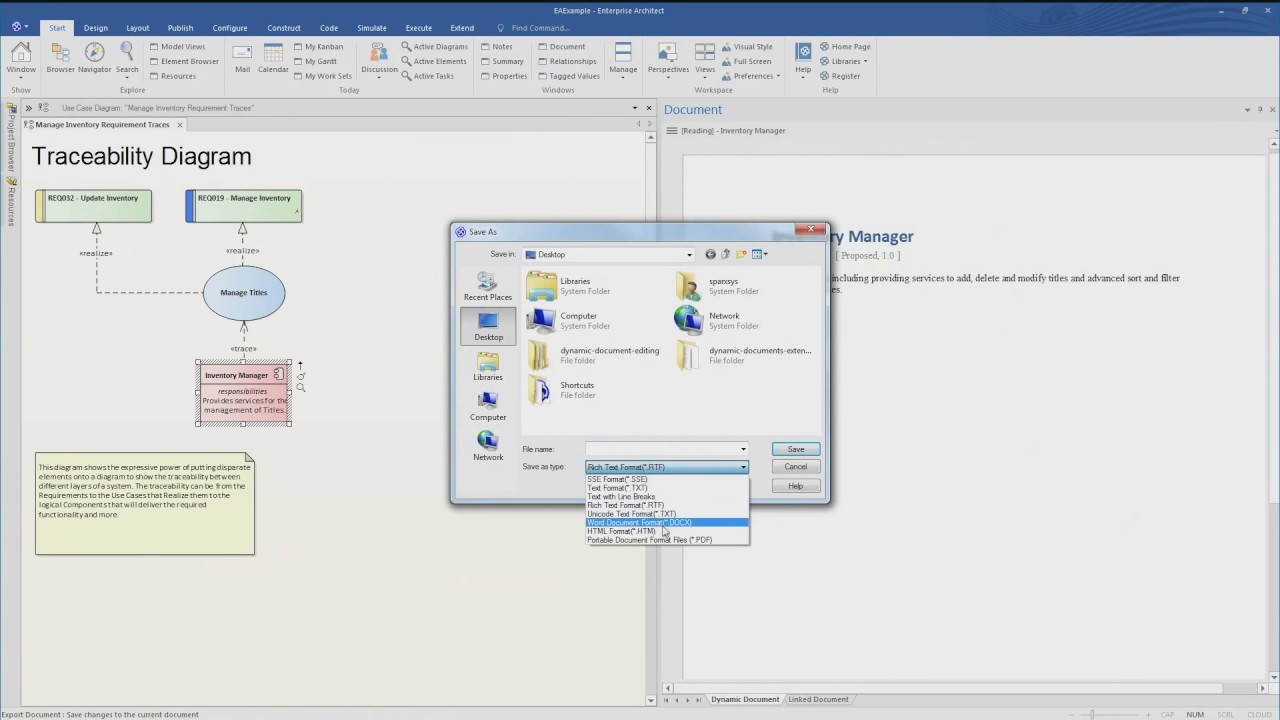Toggle the My Gantt option

(x=315, y=61)
